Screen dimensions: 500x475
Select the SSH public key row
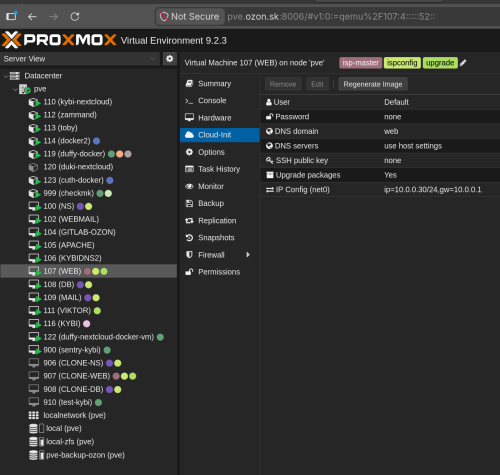(x=380, y=160)
